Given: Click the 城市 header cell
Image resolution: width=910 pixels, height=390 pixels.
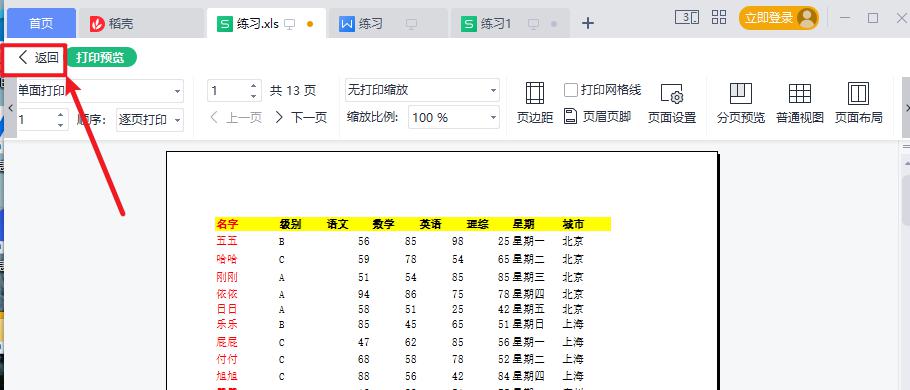Looking at the screenshot, I should point(573,224).
